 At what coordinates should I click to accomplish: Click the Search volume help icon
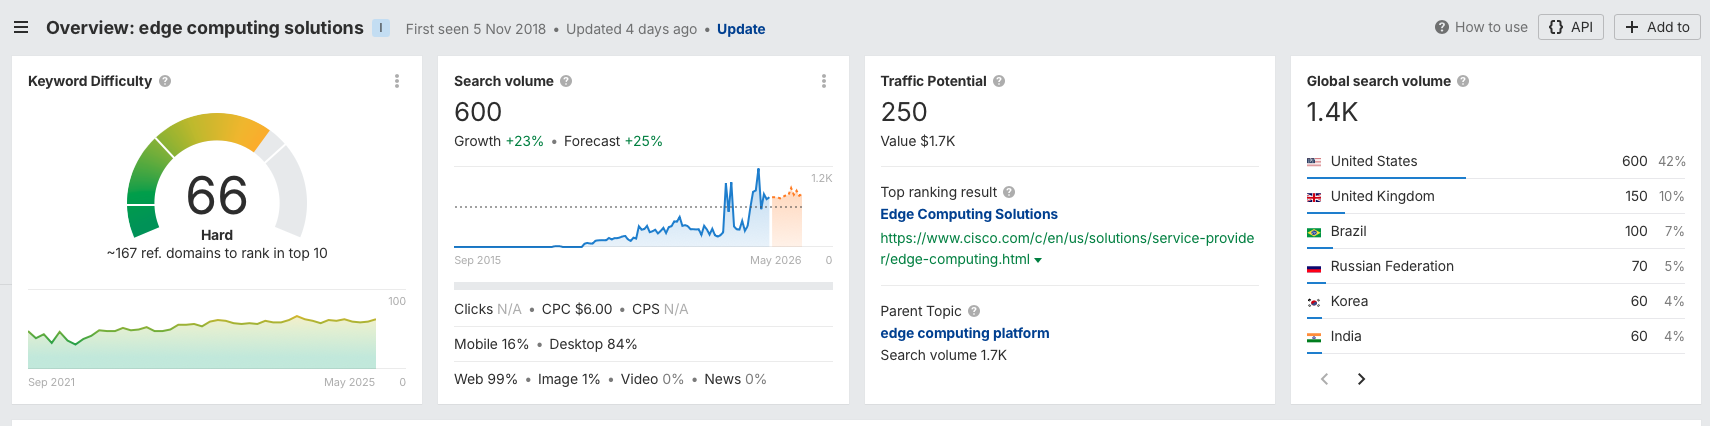(x=566, y=81)
